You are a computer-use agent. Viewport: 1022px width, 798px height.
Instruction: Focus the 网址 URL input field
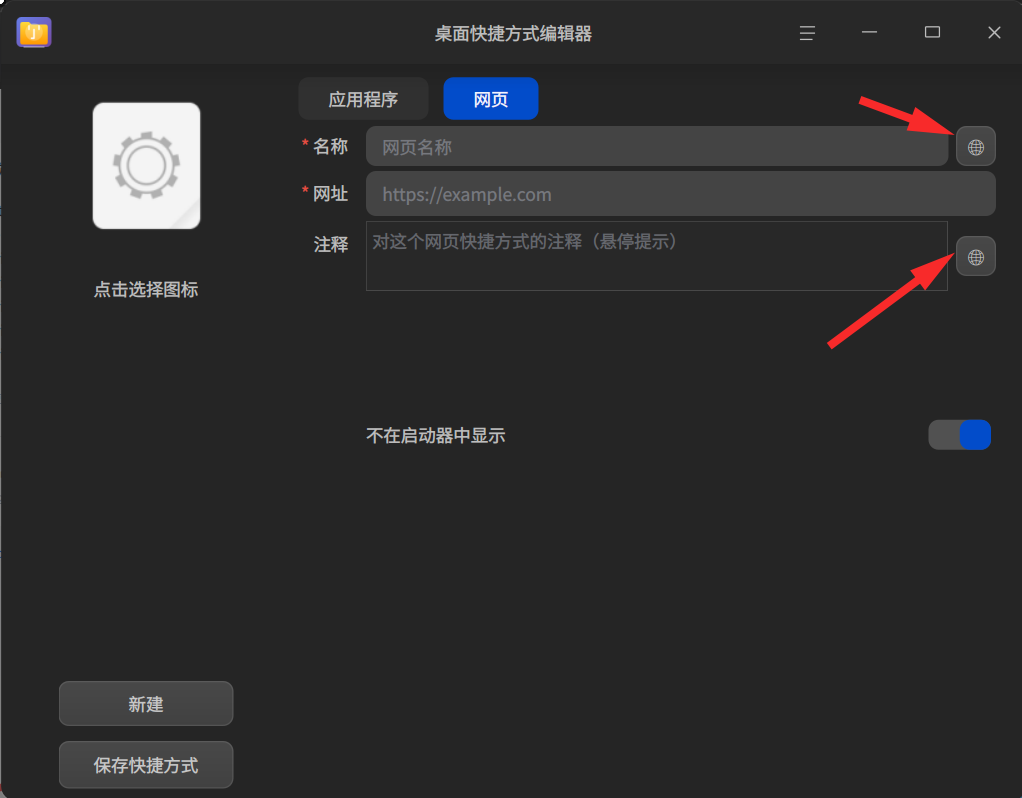tap(680, 194)
